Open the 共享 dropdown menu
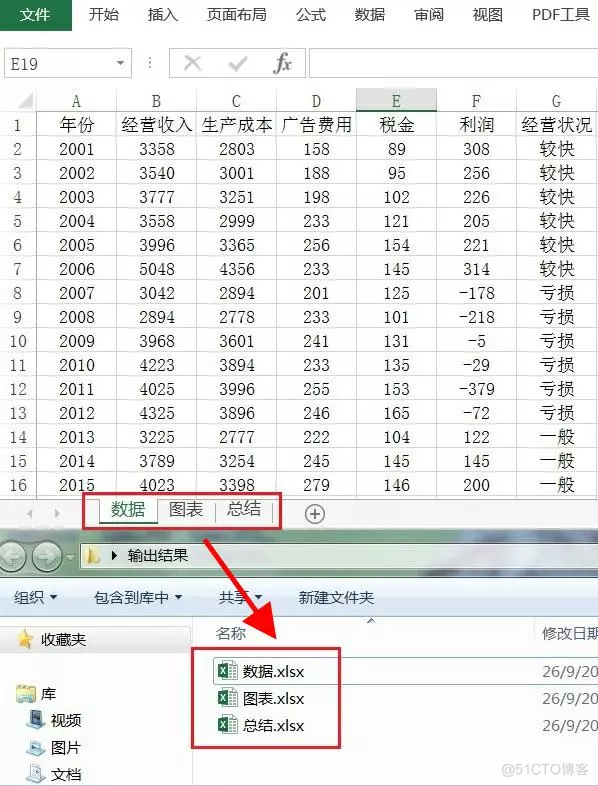The height and width of the screenshot is (786, 598). click(x=240, y=597)
